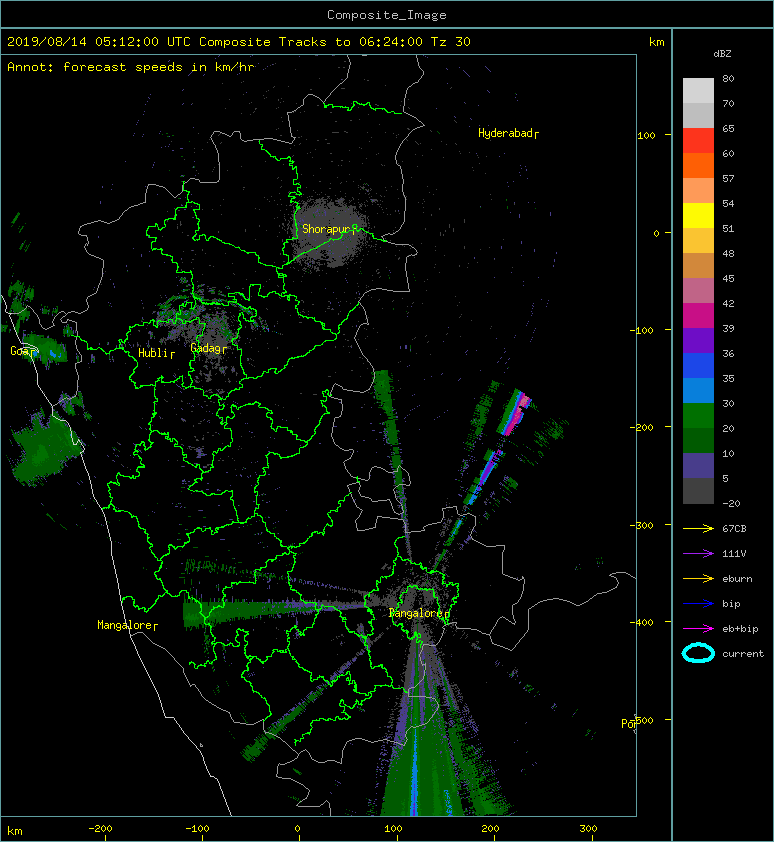Click the cyan ellipse 'current' legend icon
This screenshot has height=842, width=774.
[698, 654]
